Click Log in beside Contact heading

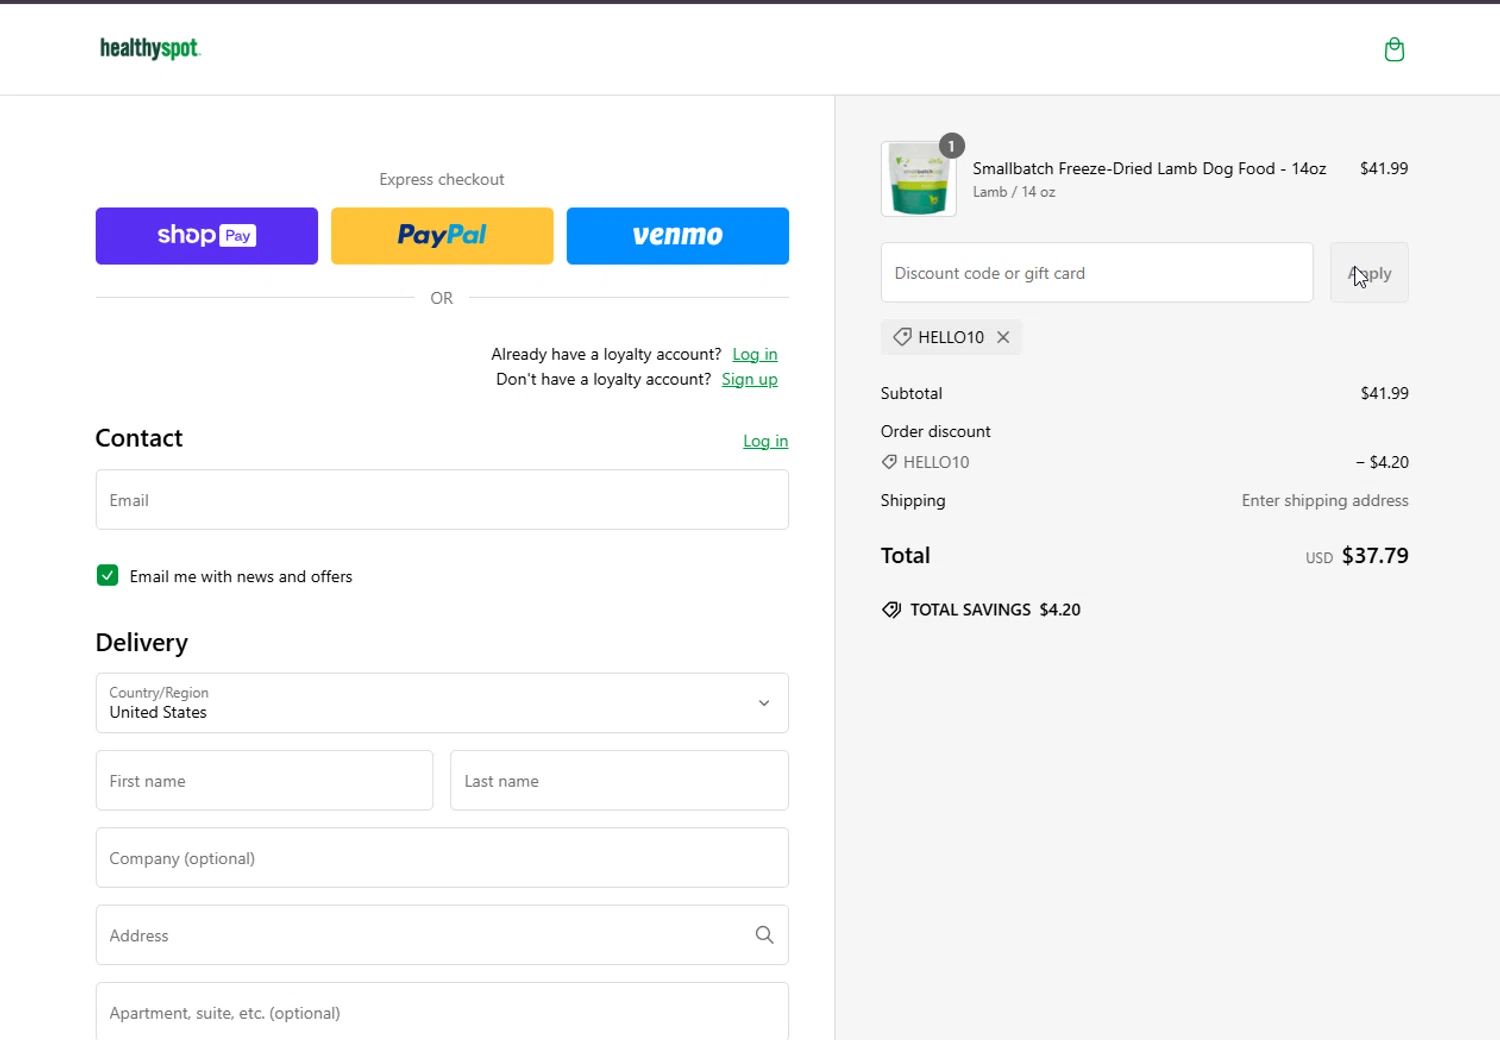pos(765,441)
